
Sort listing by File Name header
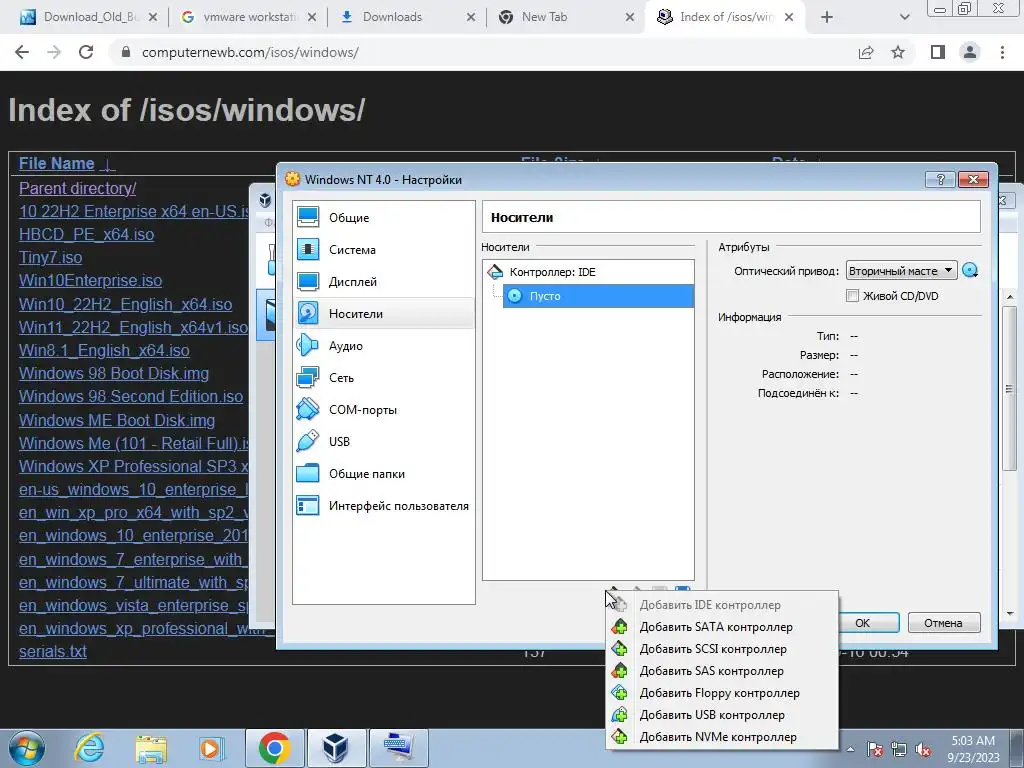[x=57, y=163]
